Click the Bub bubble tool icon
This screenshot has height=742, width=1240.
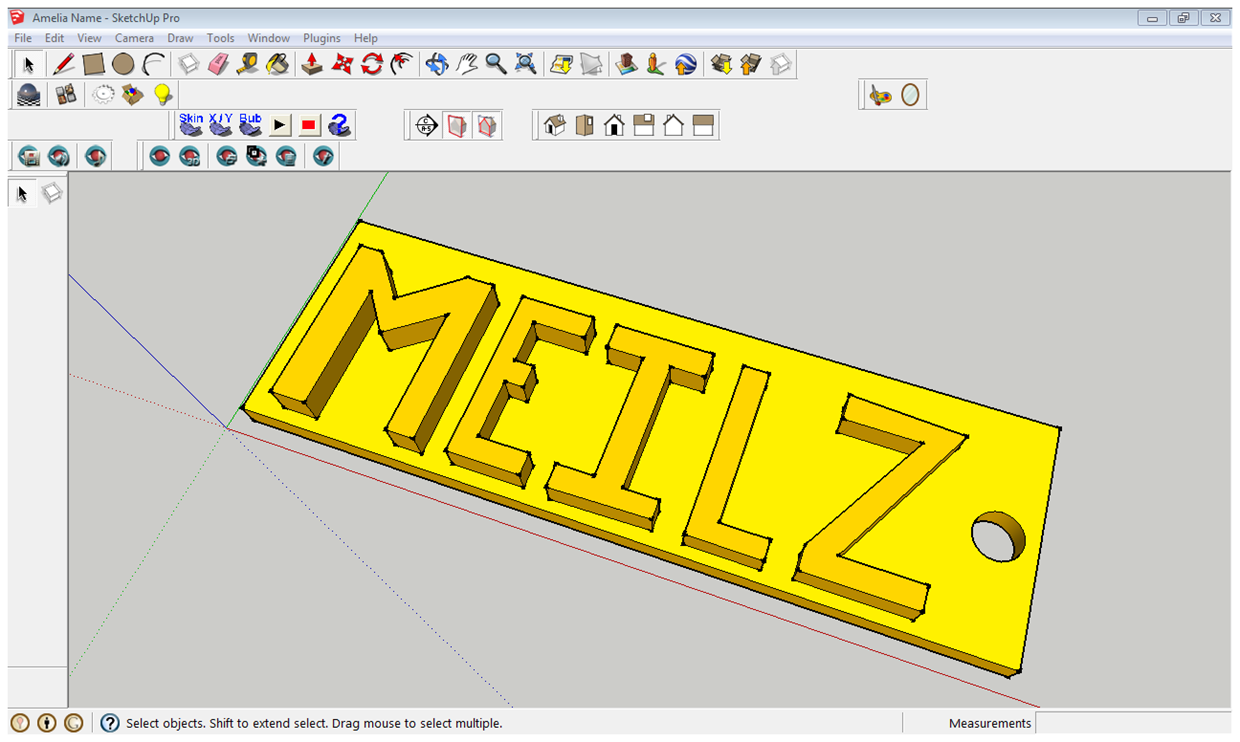point(250,125)
